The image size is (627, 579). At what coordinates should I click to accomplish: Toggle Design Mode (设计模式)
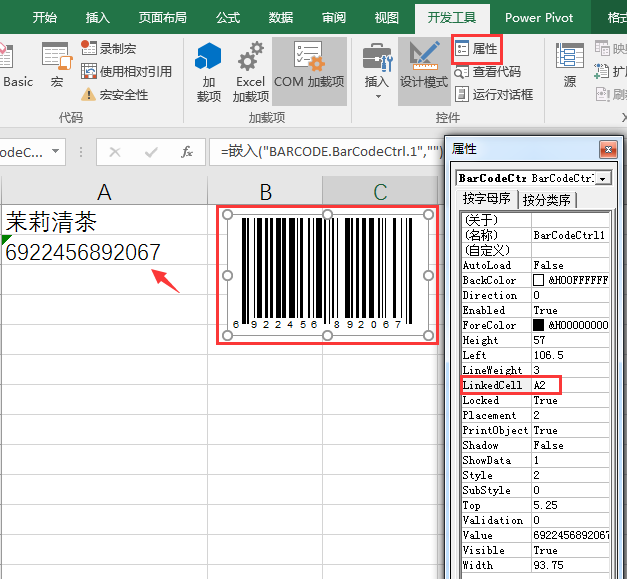424,72
